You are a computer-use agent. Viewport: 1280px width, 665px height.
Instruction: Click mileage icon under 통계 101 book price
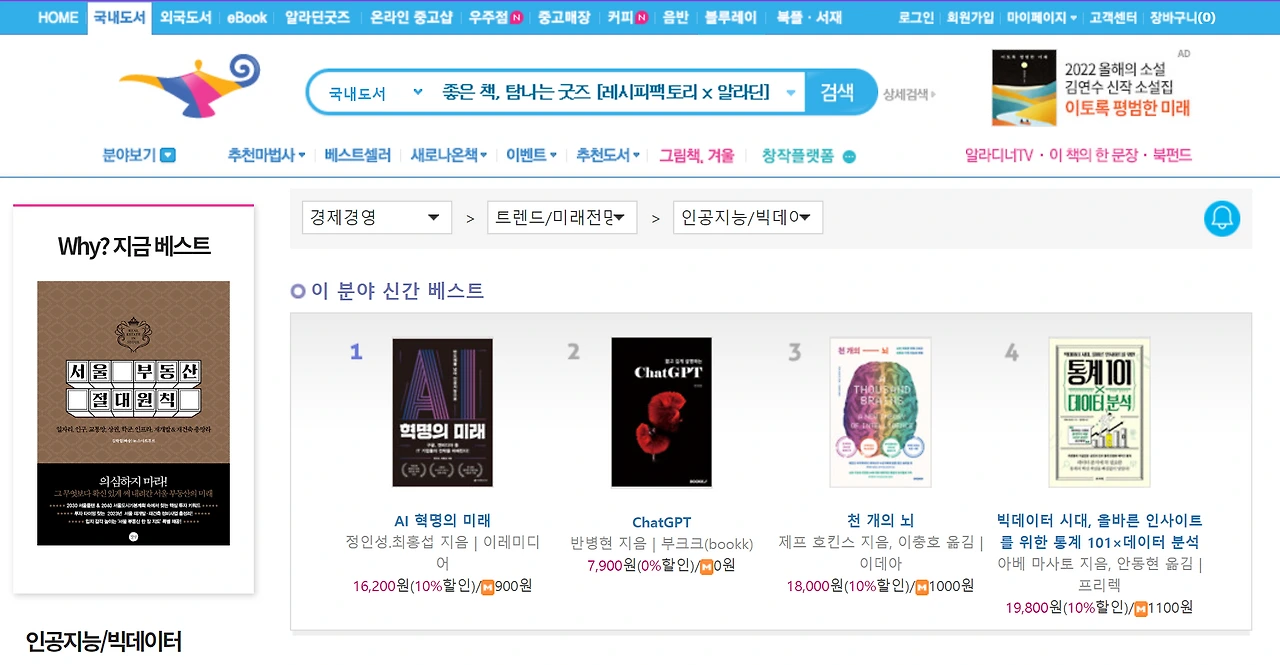[x=1141, y=608]
